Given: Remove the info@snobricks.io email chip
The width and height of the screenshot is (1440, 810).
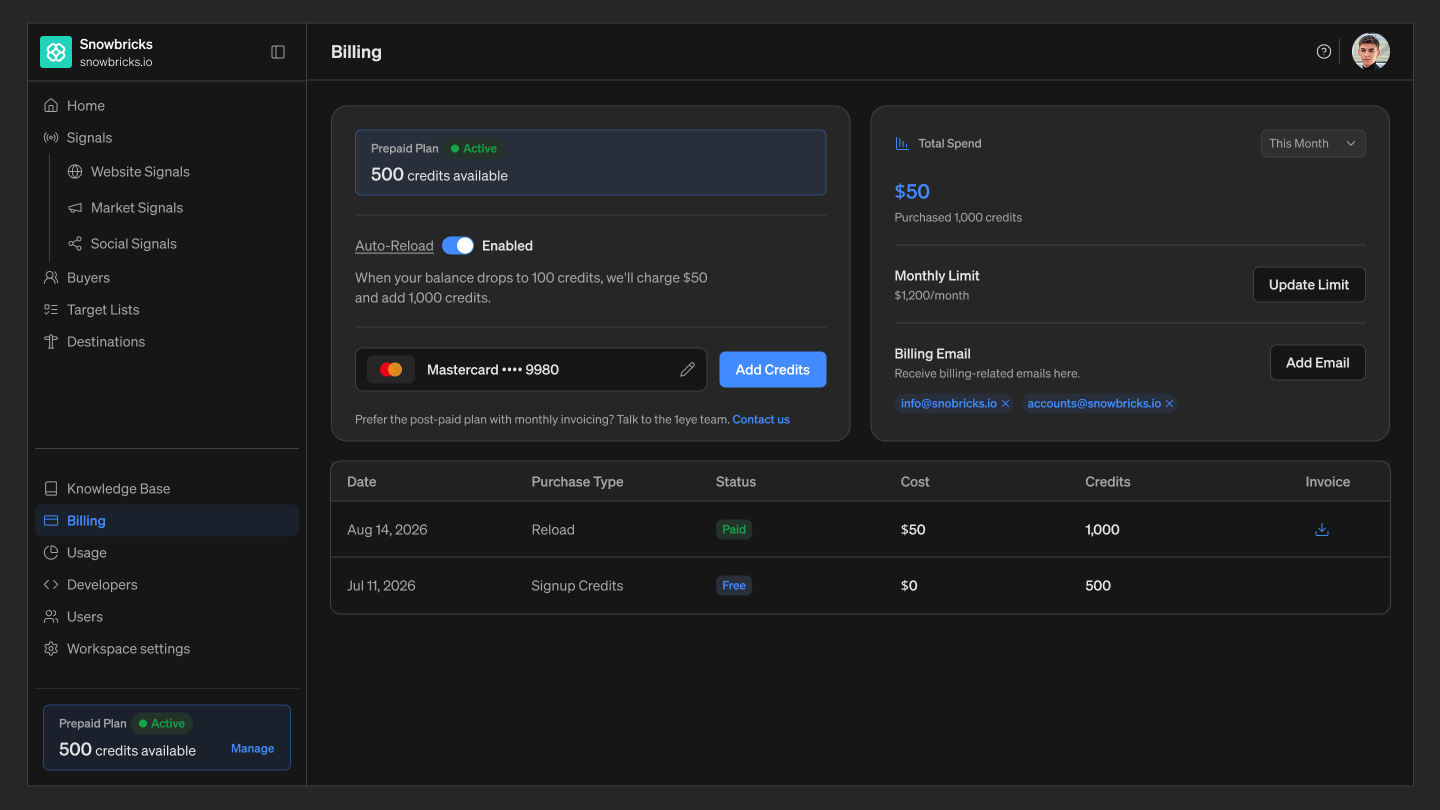Looking at the screenshot, I should 1006,404.
